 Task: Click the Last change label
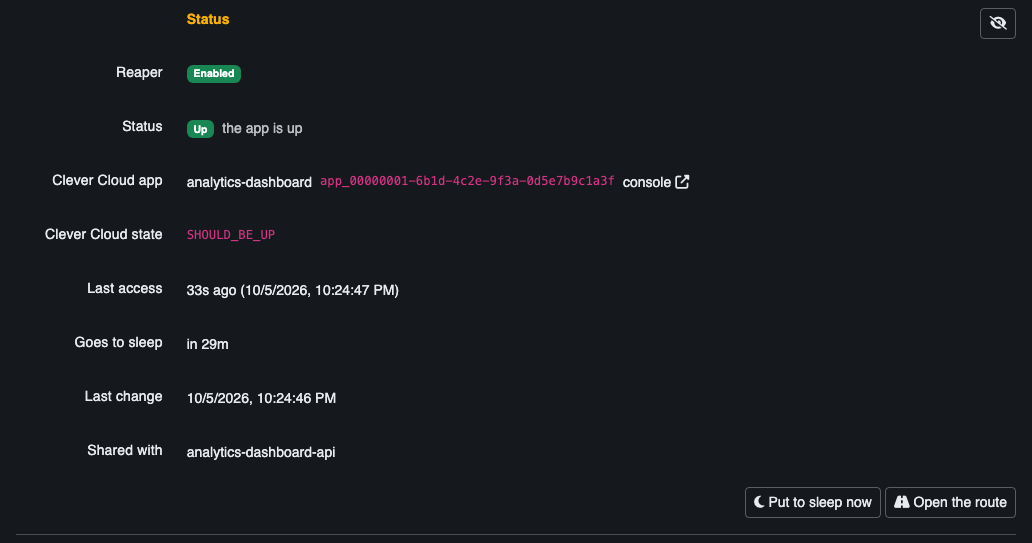point(123,396)
